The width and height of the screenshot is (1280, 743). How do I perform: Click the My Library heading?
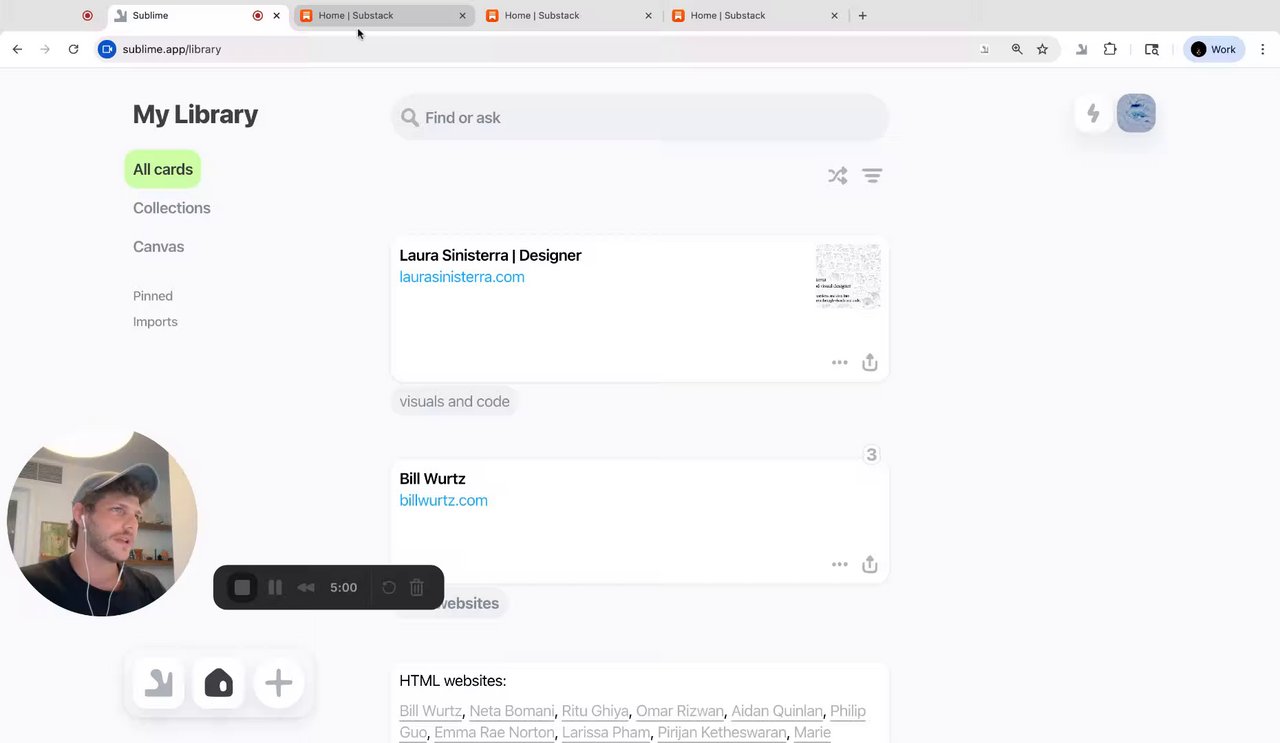195,115
